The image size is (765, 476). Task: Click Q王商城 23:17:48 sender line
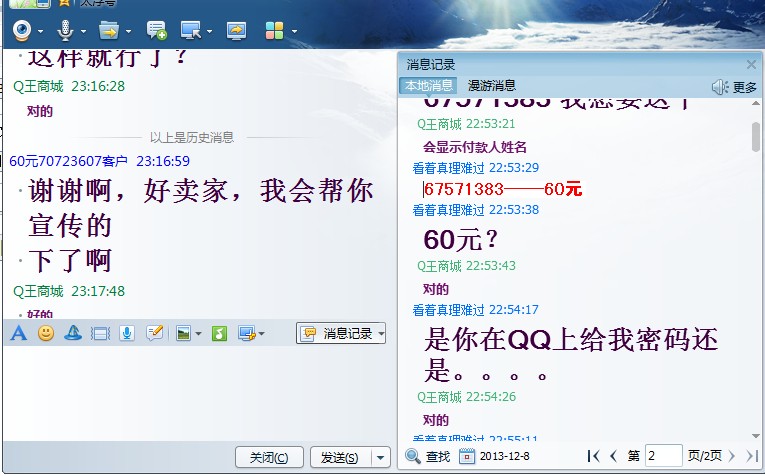click(69, 291)
